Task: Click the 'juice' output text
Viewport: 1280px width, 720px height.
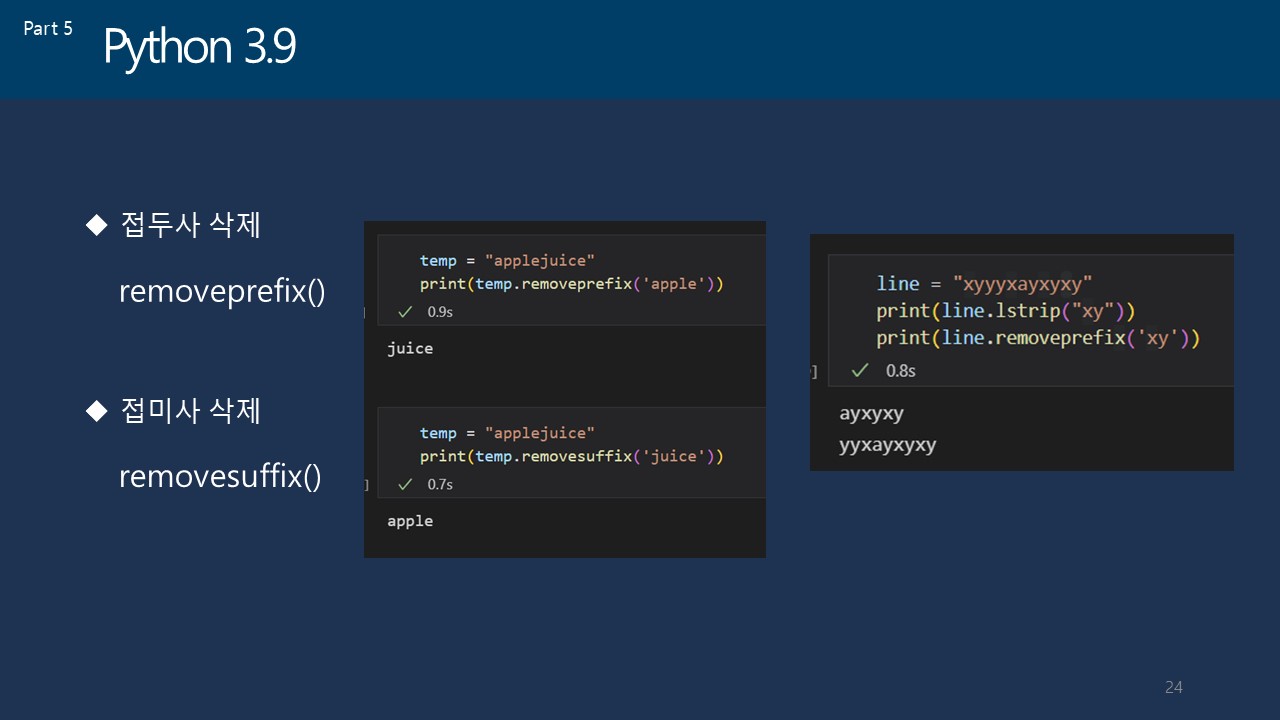Action: [x=410, y=348]
